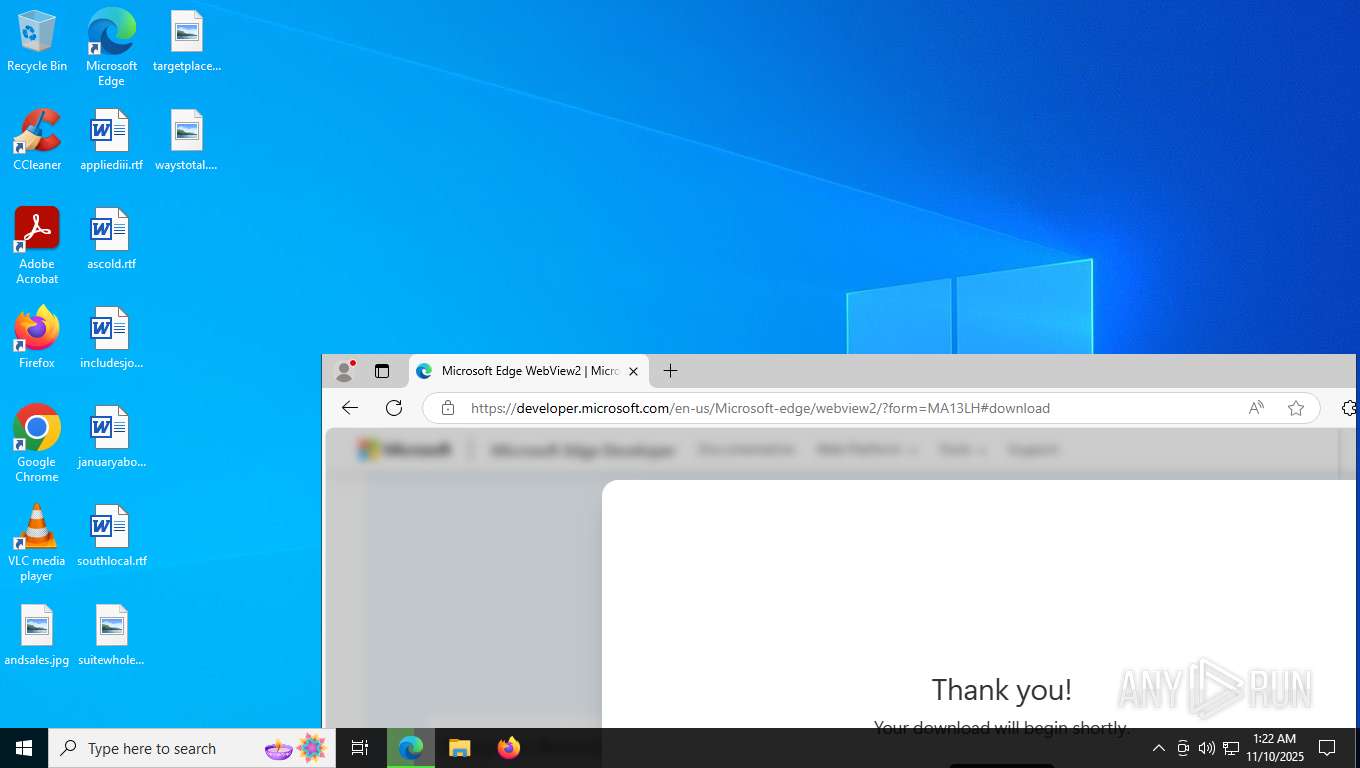Image resolution: width=1360 pixels, height=768 pixels.
Task: Open Edge tab actions menu icon
Action: 382,371
